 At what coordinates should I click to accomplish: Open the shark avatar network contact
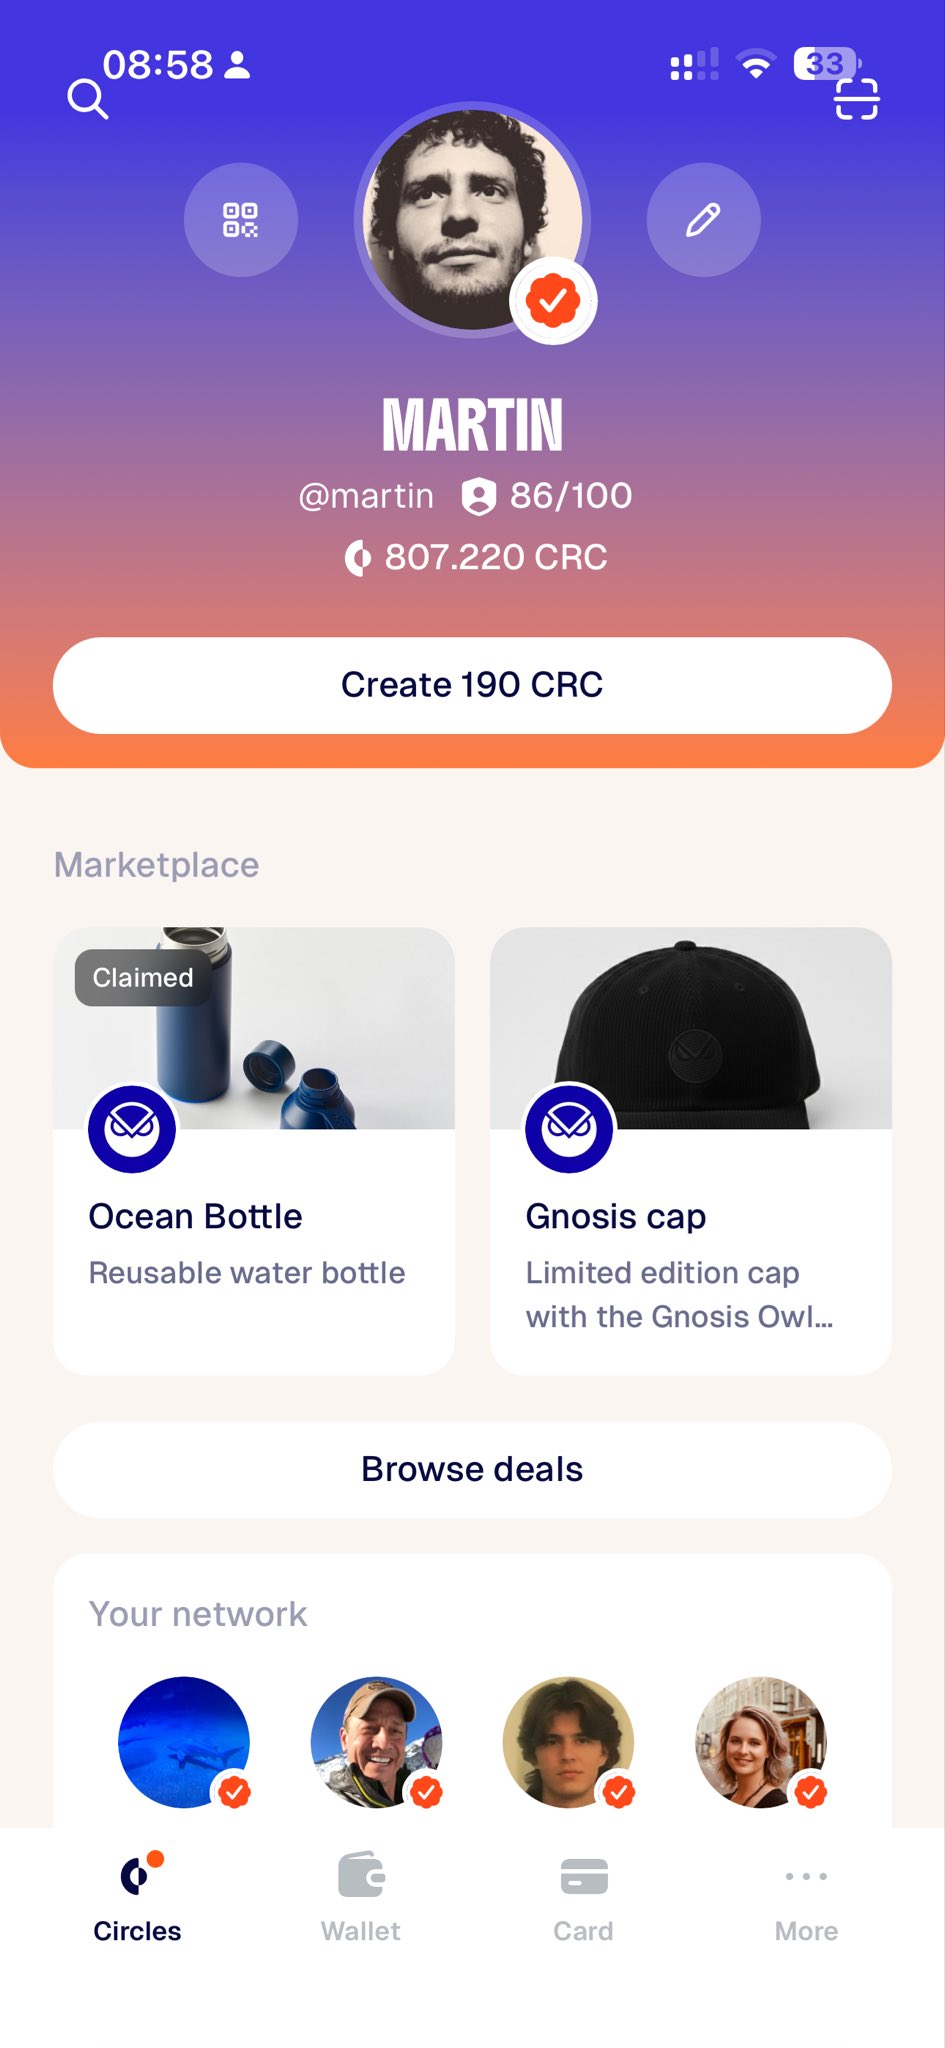click(x=183, y=1741)
